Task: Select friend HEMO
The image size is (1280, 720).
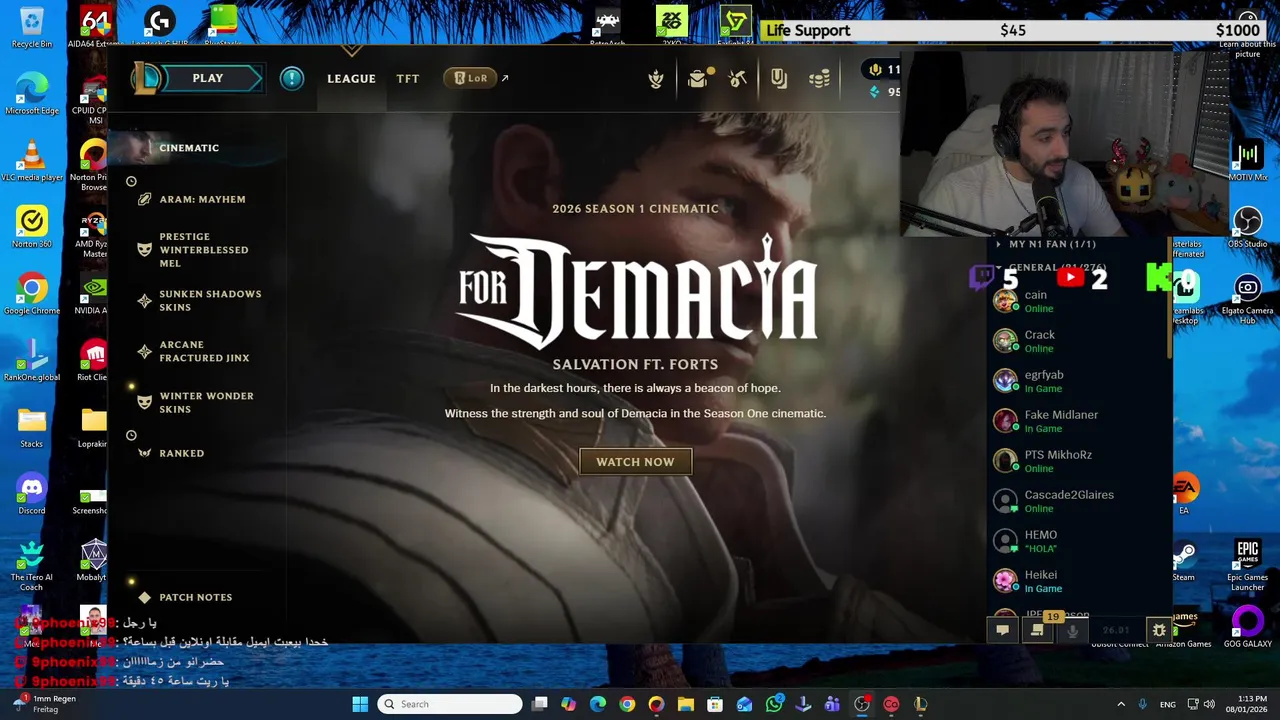Action: tap(1078, 541)
